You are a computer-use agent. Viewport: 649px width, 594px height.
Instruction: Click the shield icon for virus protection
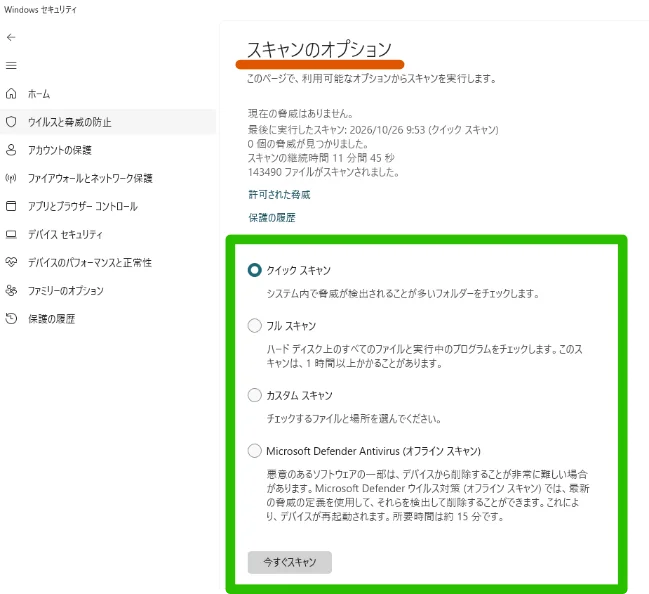tap(11, 122)
